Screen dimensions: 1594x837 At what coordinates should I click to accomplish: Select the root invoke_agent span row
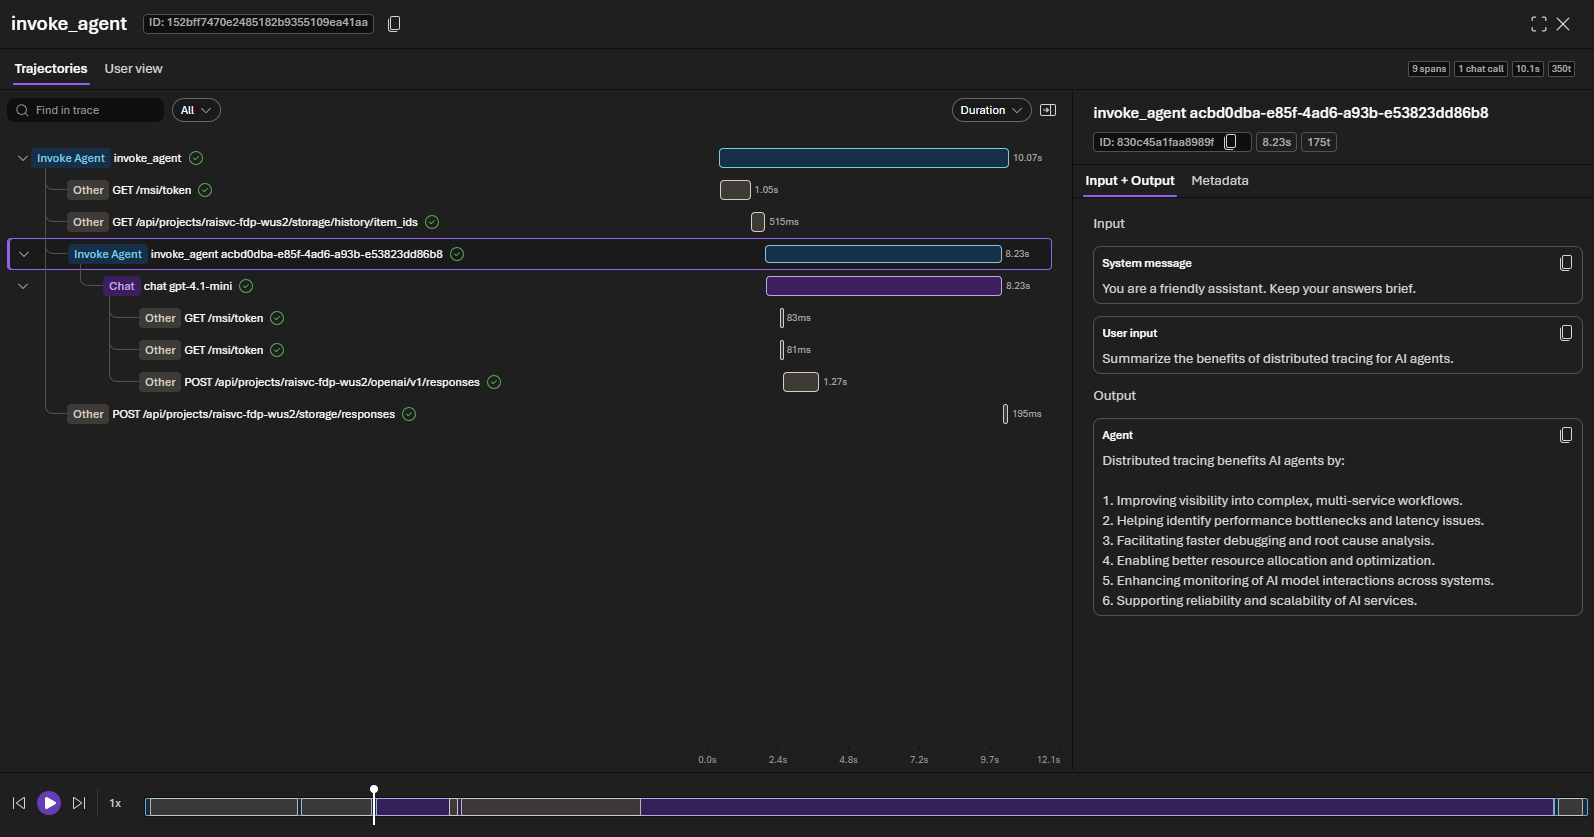530,158
